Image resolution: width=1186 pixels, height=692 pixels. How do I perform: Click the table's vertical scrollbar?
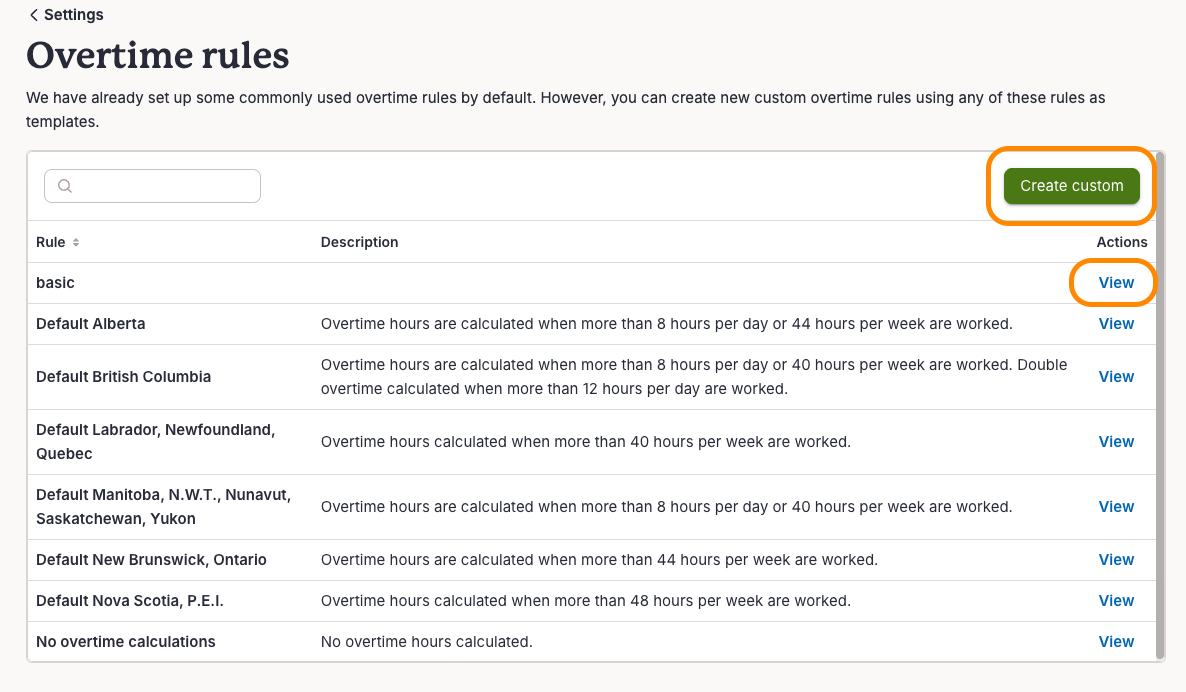[1160, 405]
